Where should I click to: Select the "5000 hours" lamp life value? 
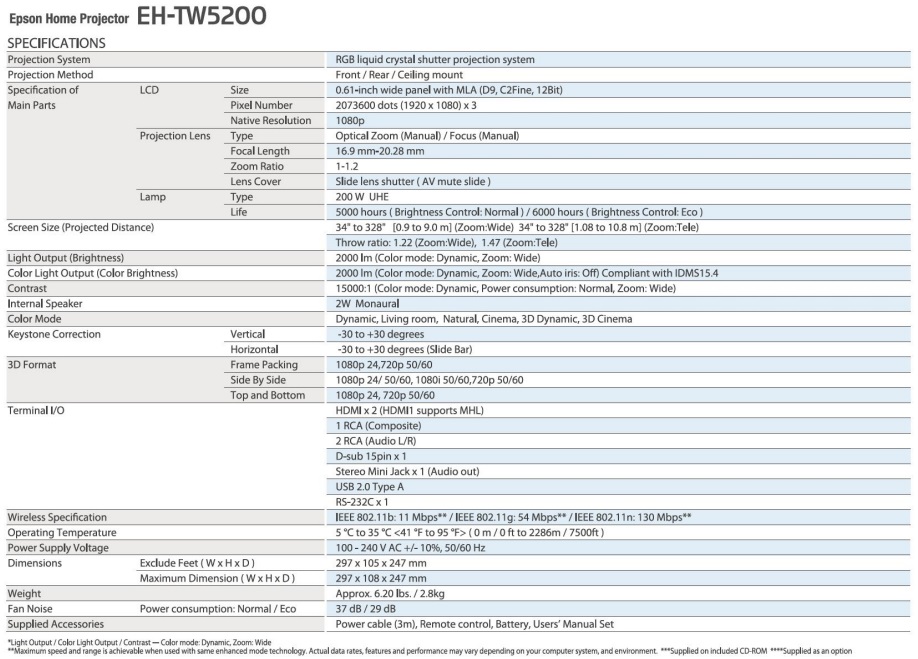coord(361,212)
